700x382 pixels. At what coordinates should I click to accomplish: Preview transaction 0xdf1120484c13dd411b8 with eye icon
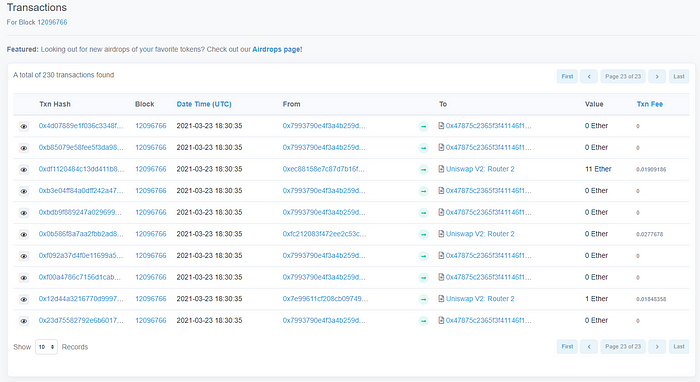click(24, 170)
